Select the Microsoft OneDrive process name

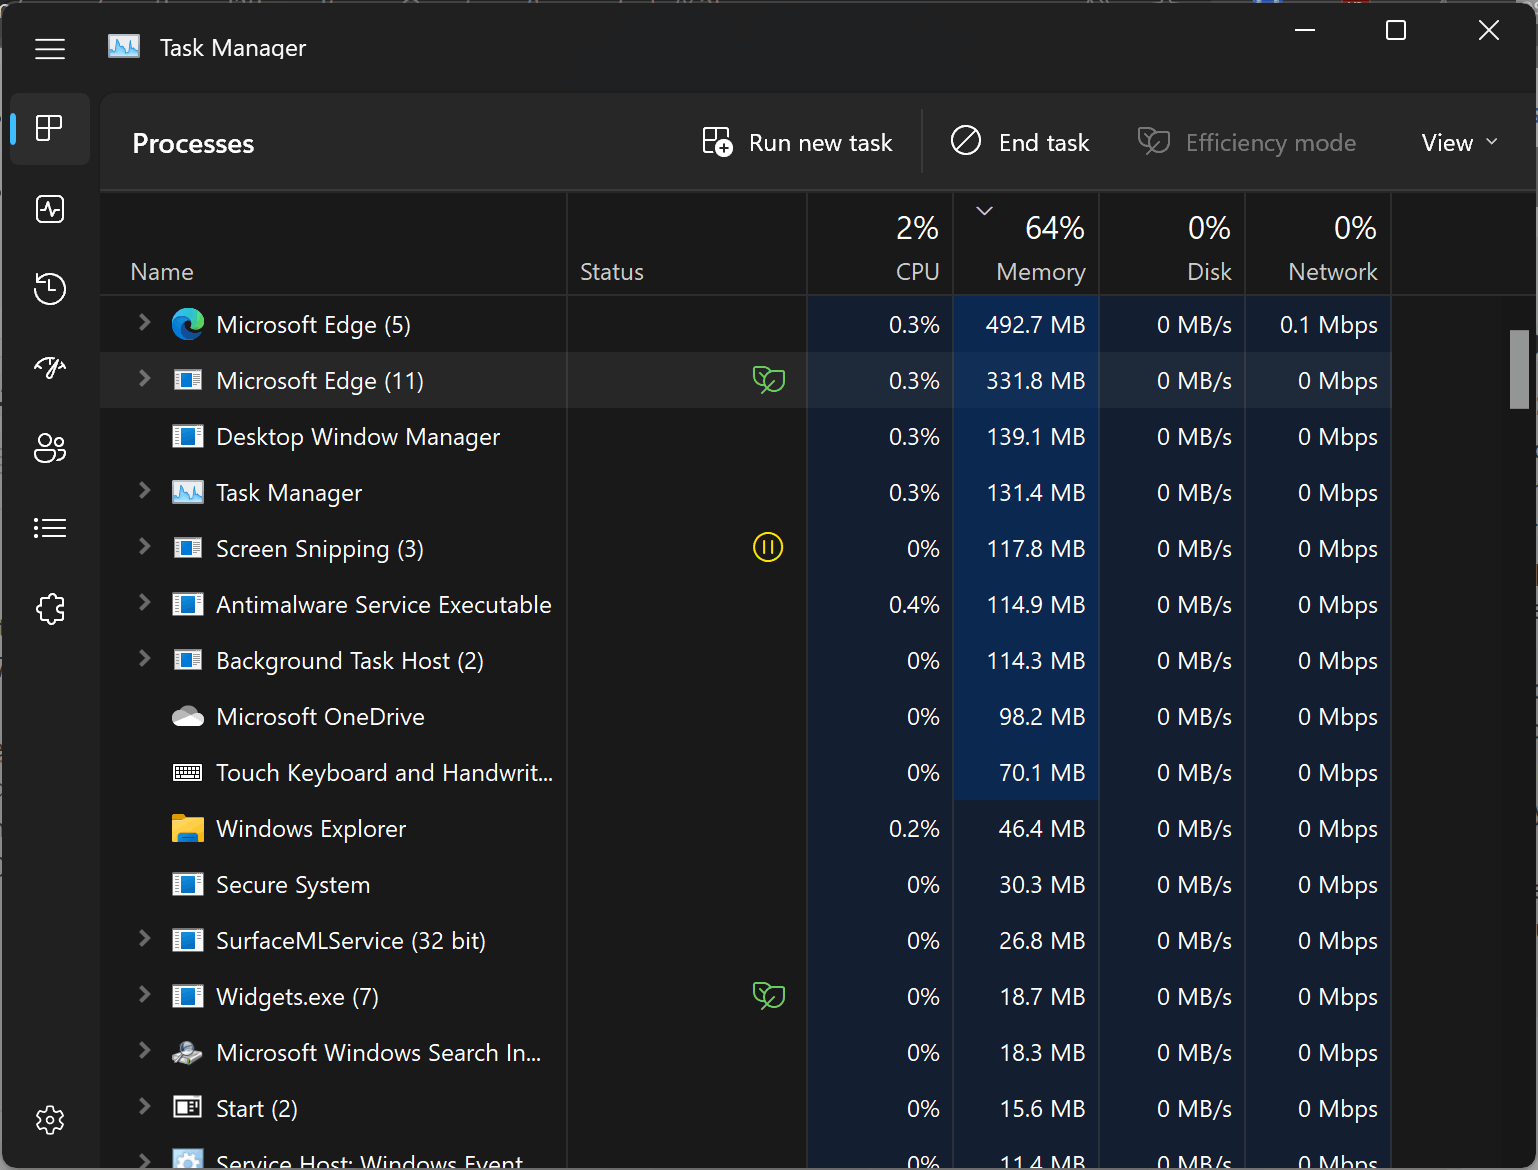[320, 717]
